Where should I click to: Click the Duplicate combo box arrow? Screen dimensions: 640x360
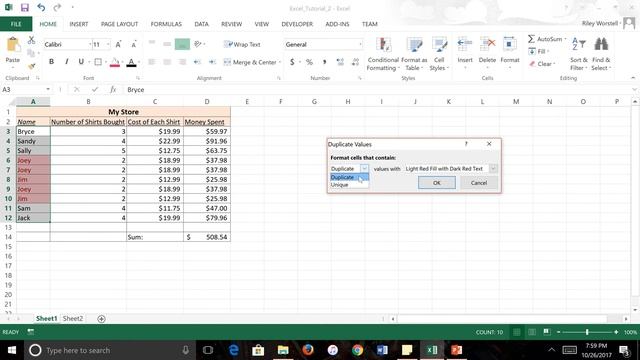(364, 169)
